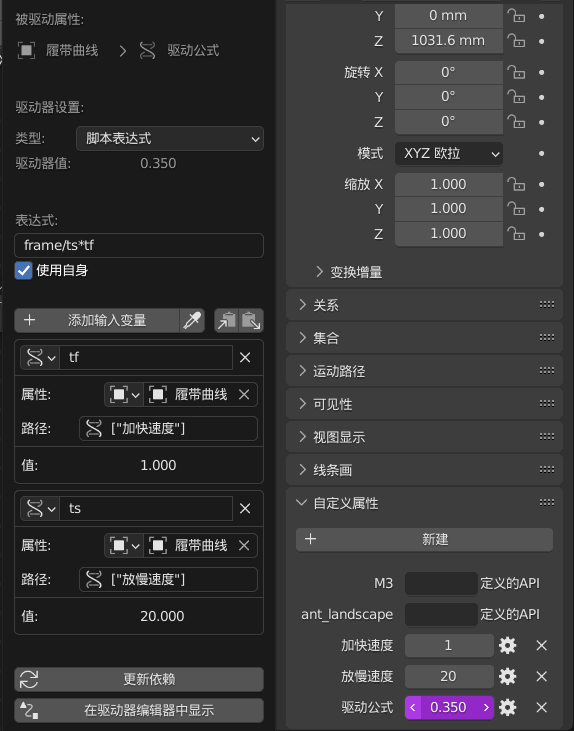Image resolution: width=574 pixels, height=731 pixels.
Task: Click the eyedropper icon beside 添加输入变量
Action: point(192,320)
